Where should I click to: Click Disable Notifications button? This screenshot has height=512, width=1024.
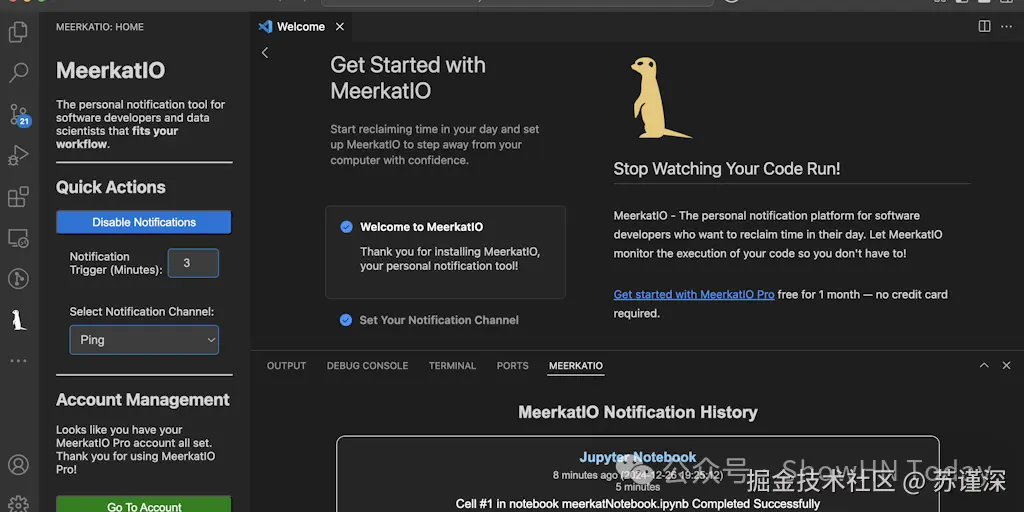pos(144,222)
